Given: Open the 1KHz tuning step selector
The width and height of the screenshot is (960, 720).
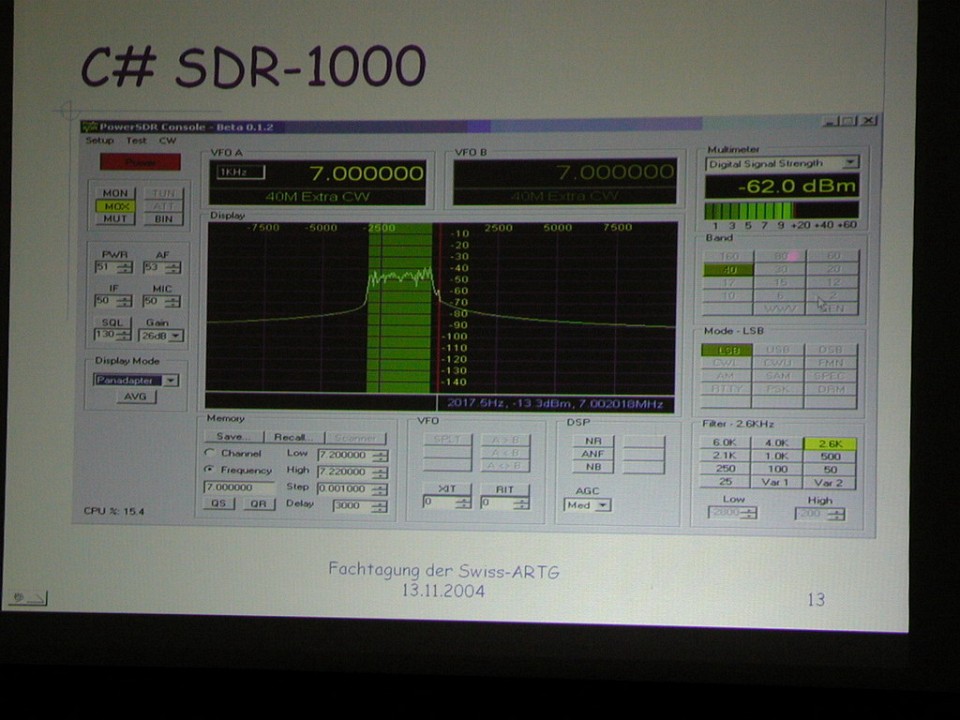Looking at the screenshot, I should click(x=241, y=172).
